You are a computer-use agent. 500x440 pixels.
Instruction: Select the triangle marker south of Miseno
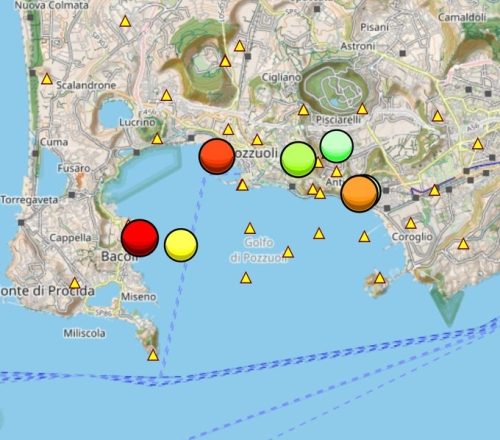[153, 355]
